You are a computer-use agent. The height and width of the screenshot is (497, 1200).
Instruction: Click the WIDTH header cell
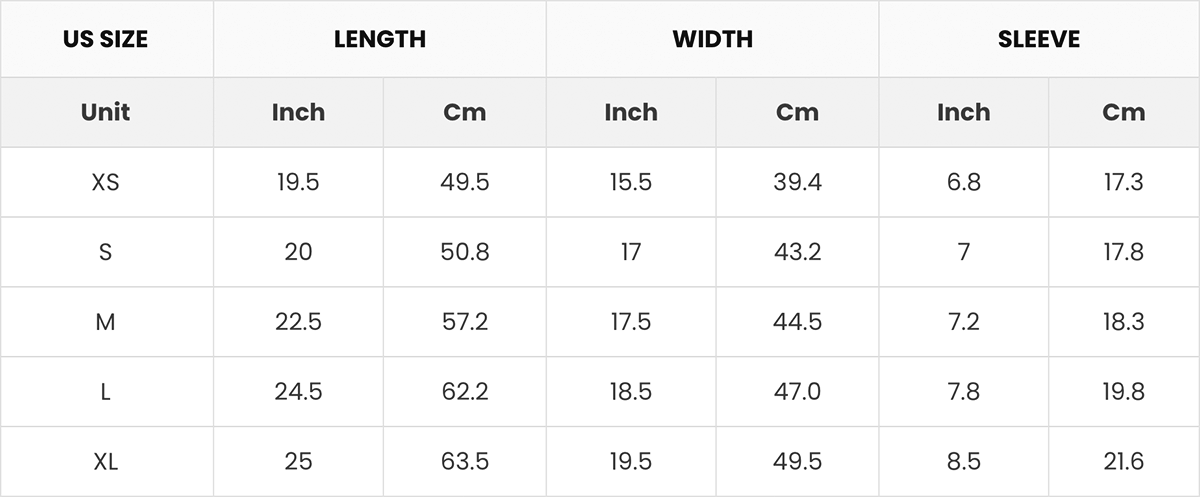point(713,39)
